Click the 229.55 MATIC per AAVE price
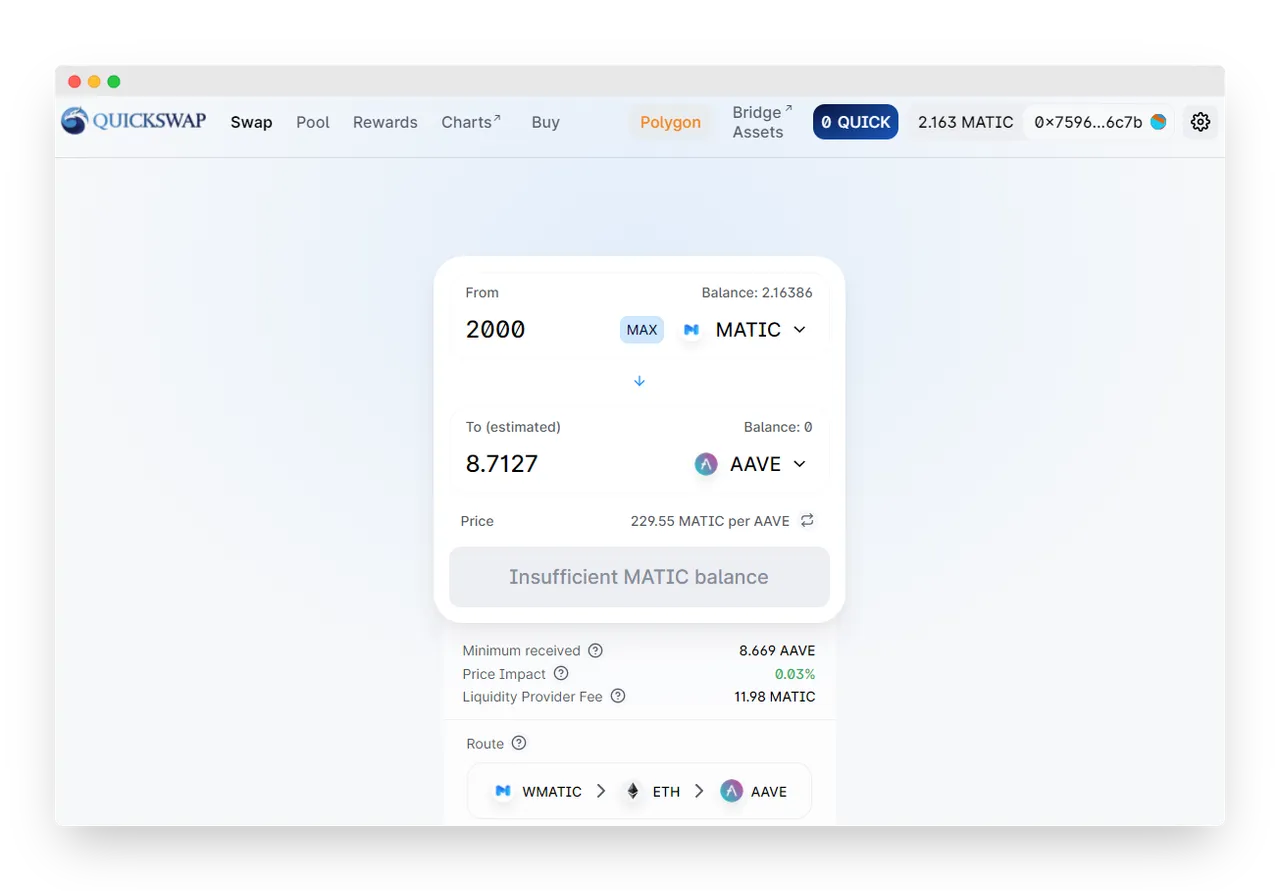This screenshot has width=1280, height=891. point(710,521)
